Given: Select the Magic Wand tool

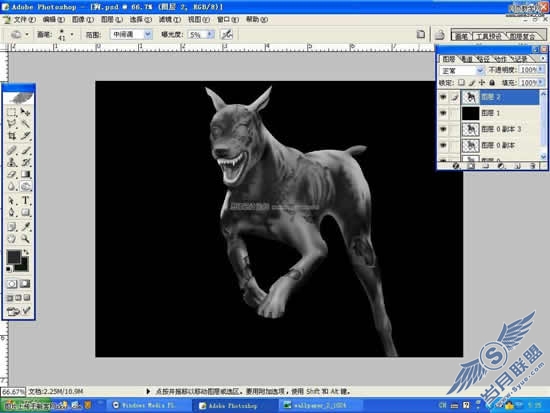Looking at the screenshot, I should (x=25, y=124).
